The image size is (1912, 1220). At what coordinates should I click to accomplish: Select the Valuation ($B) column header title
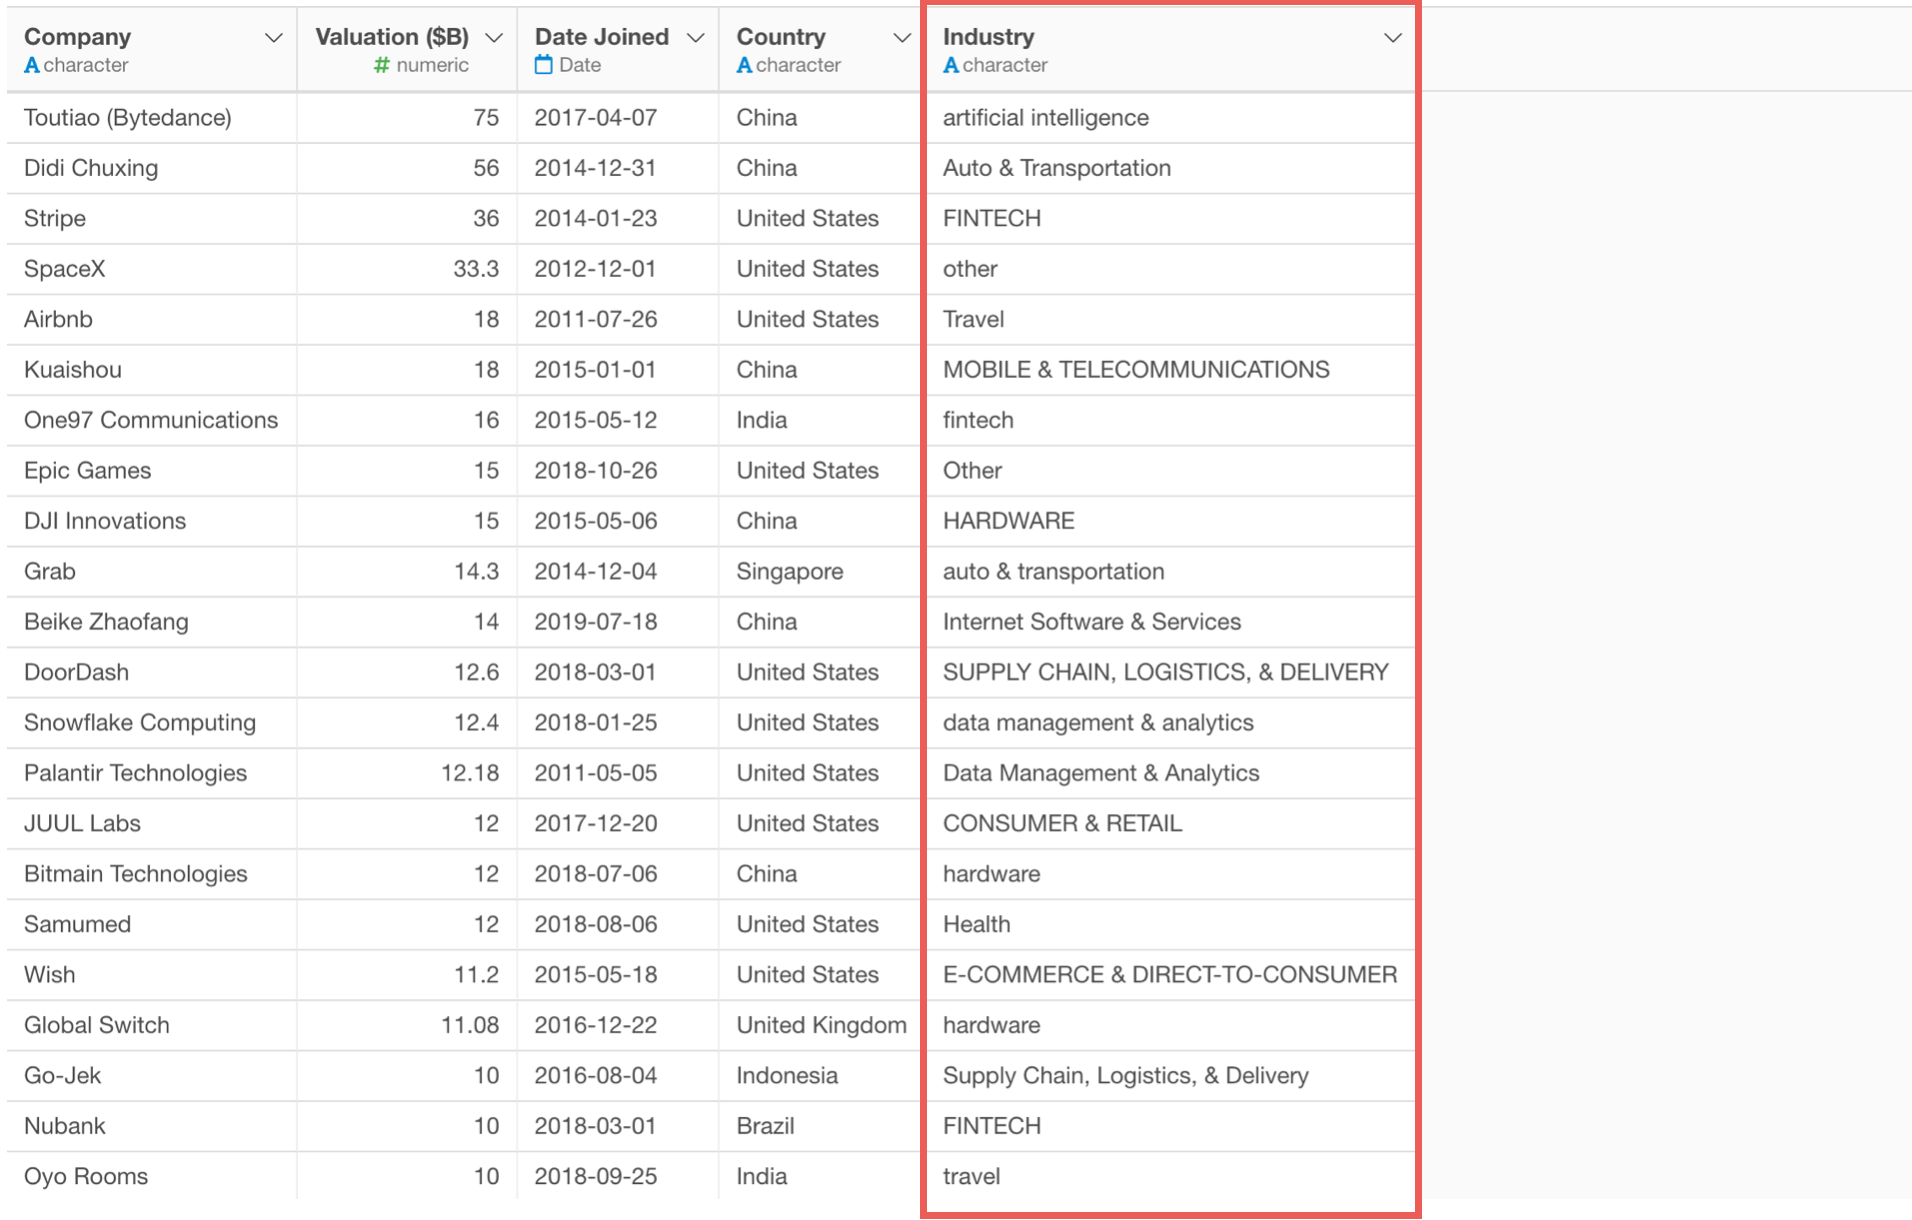pos(392,37)
